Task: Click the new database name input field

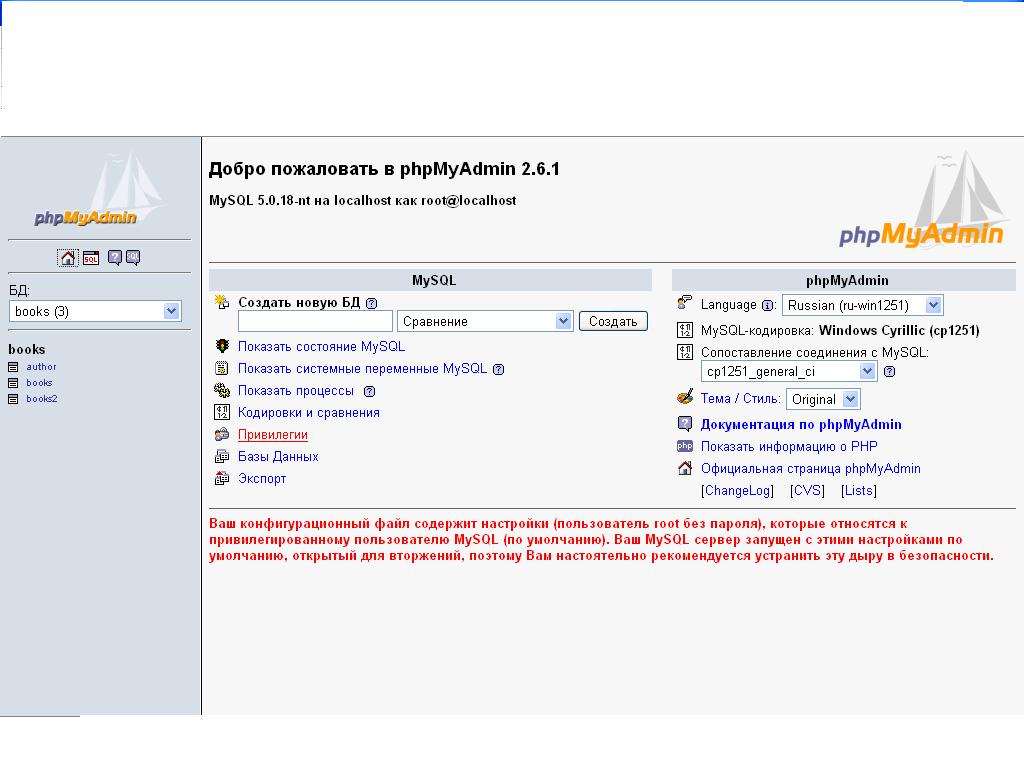Action: [x=315, y=321]
